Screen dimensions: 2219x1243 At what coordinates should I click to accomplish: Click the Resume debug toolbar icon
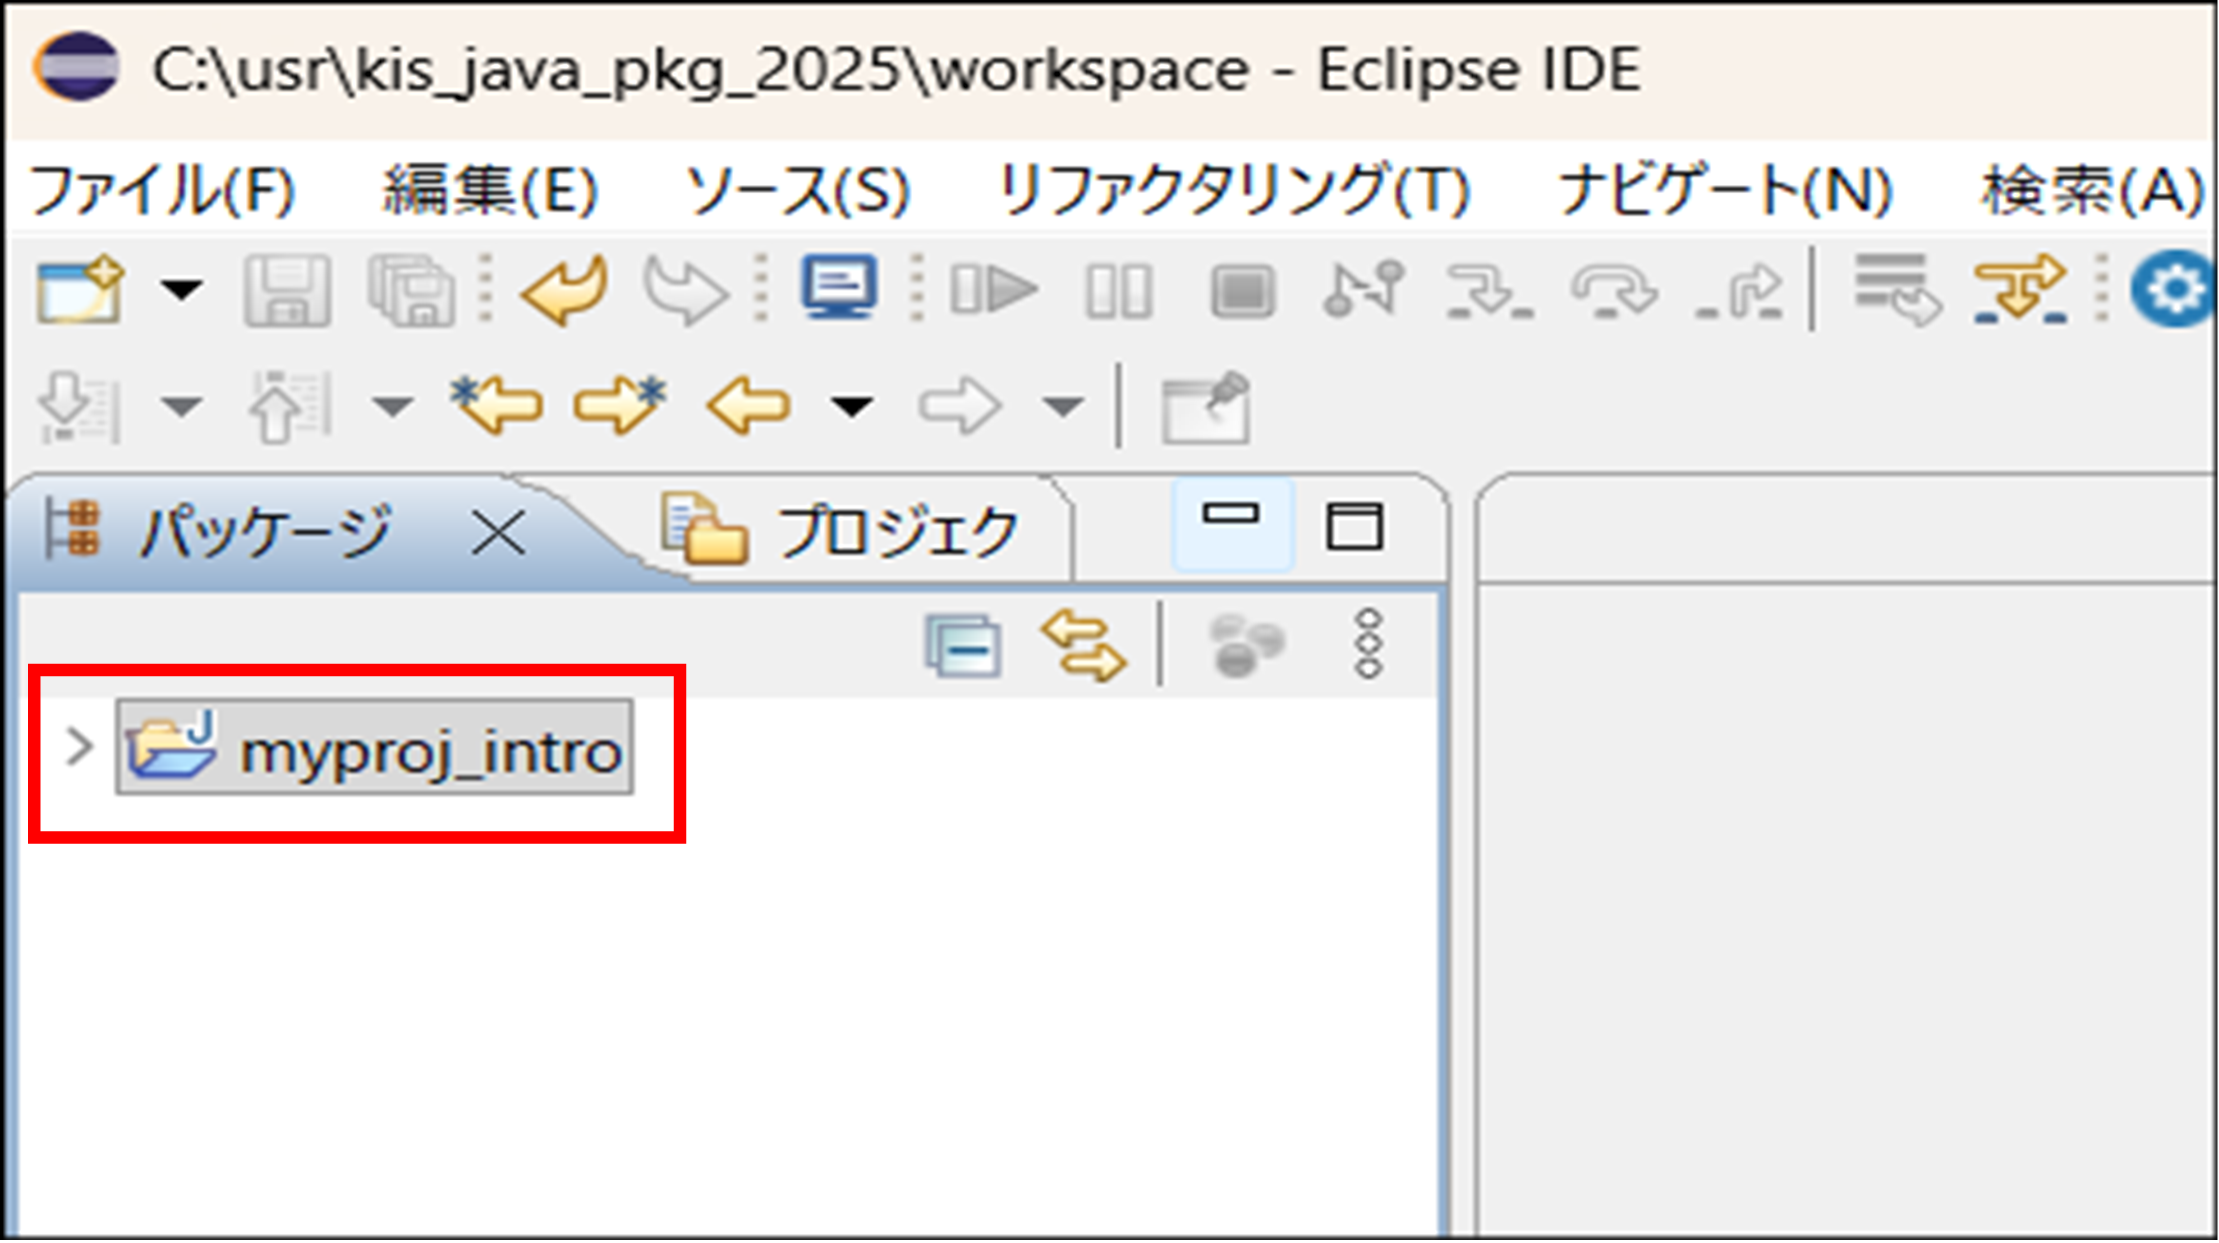pyautogui.click(x=995, y=290)
